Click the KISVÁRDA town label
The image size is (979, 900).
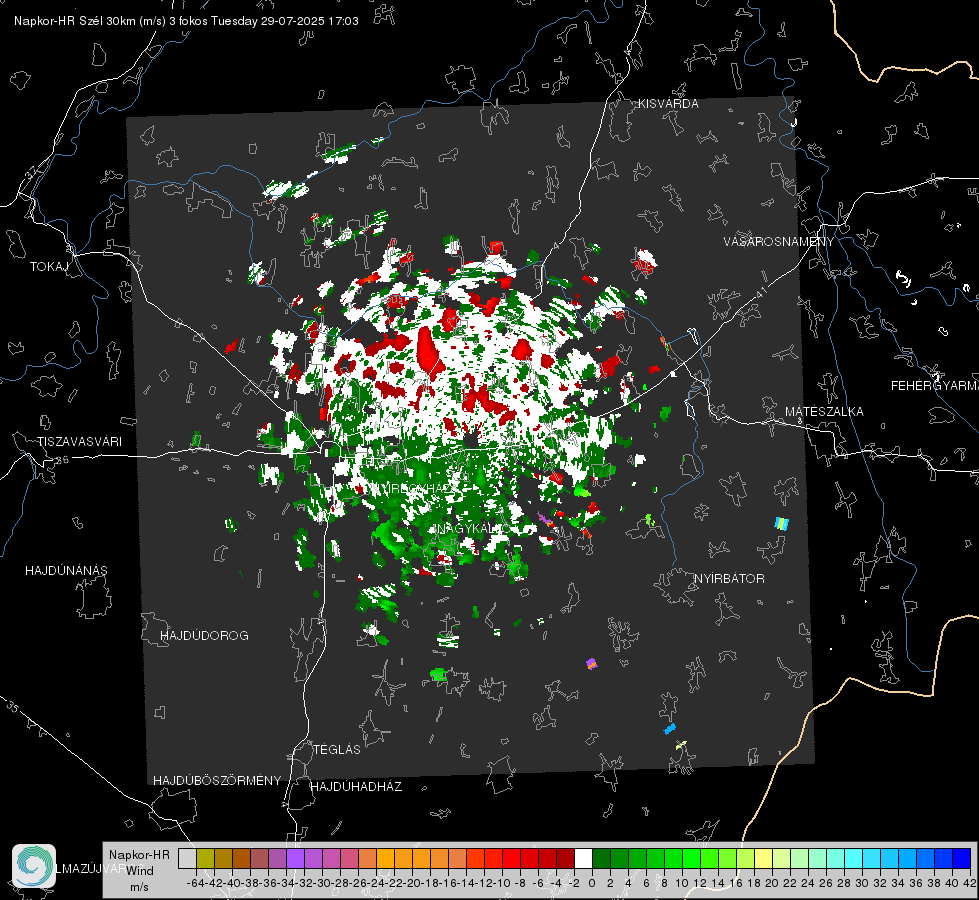(x=668, y=104)
